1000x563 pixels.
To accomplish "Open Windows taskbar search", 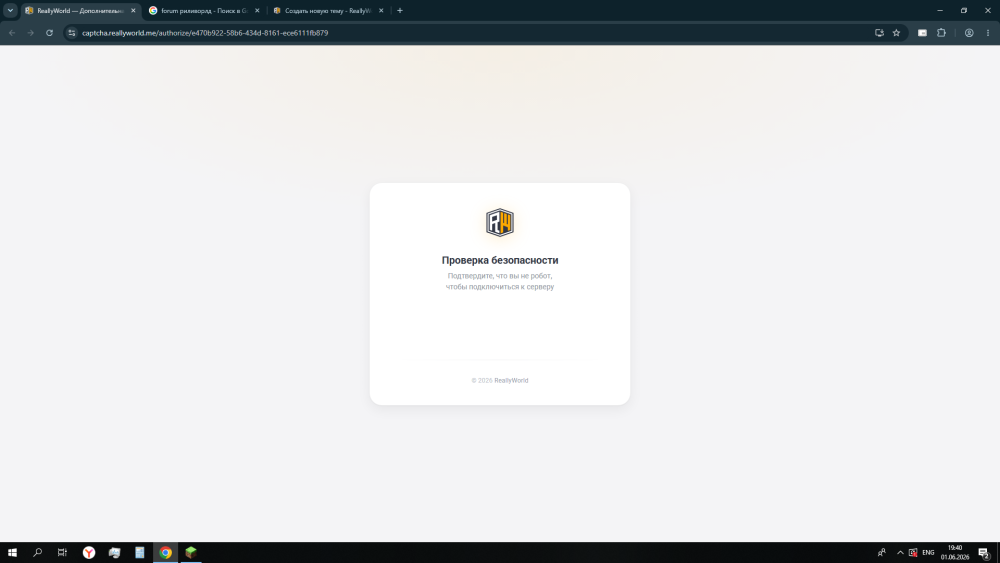I will pyautogui.click(x=38, y=553).
